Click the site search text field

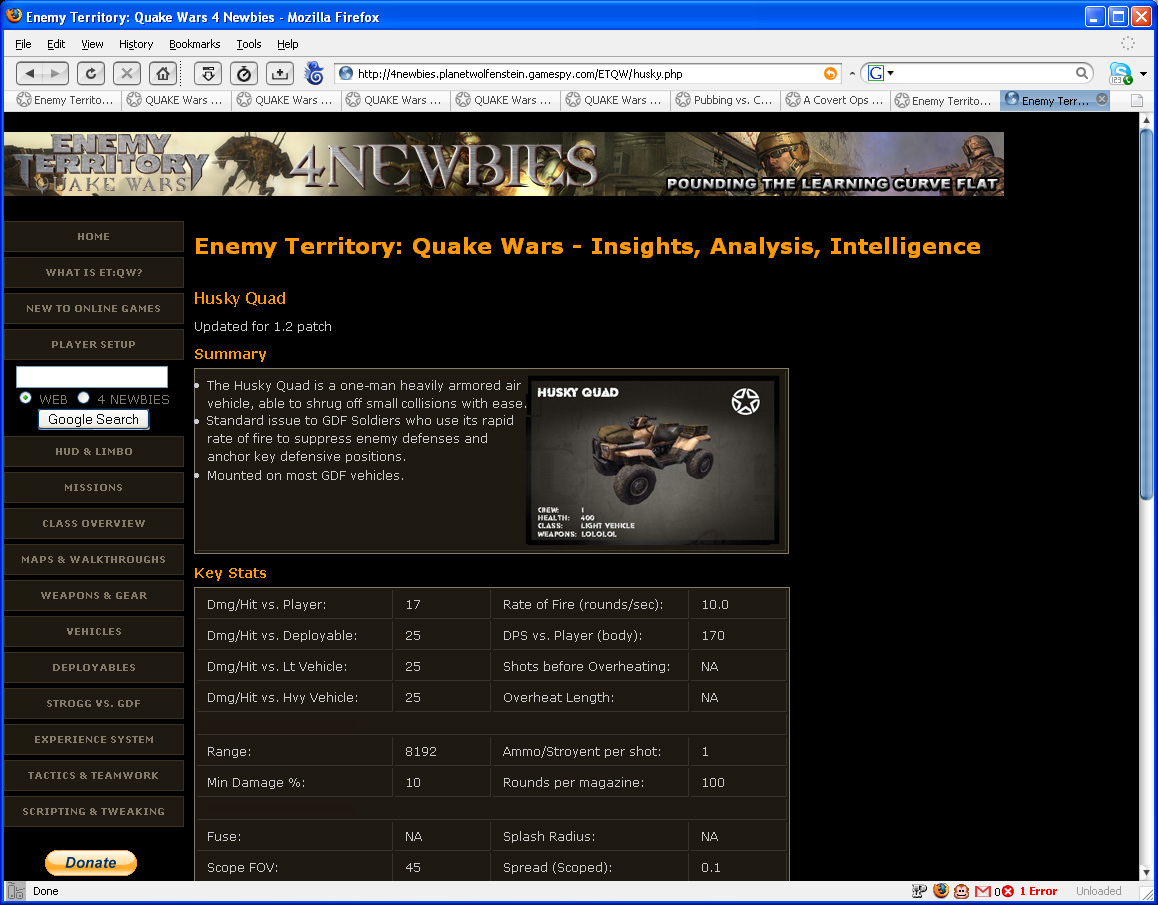coord(92,377)
